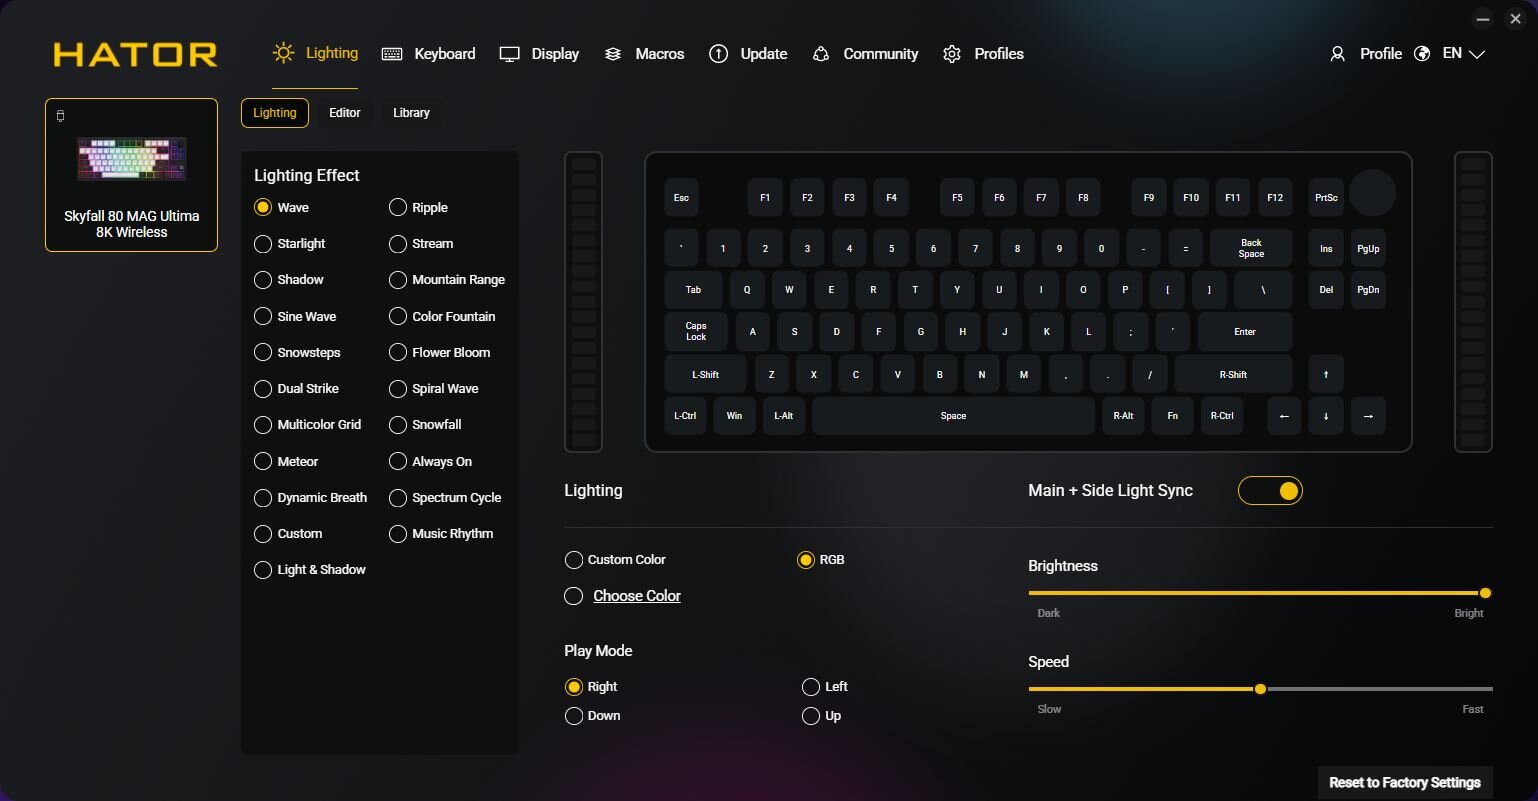Click the Macros stacked layers icon

pos(613,54)
